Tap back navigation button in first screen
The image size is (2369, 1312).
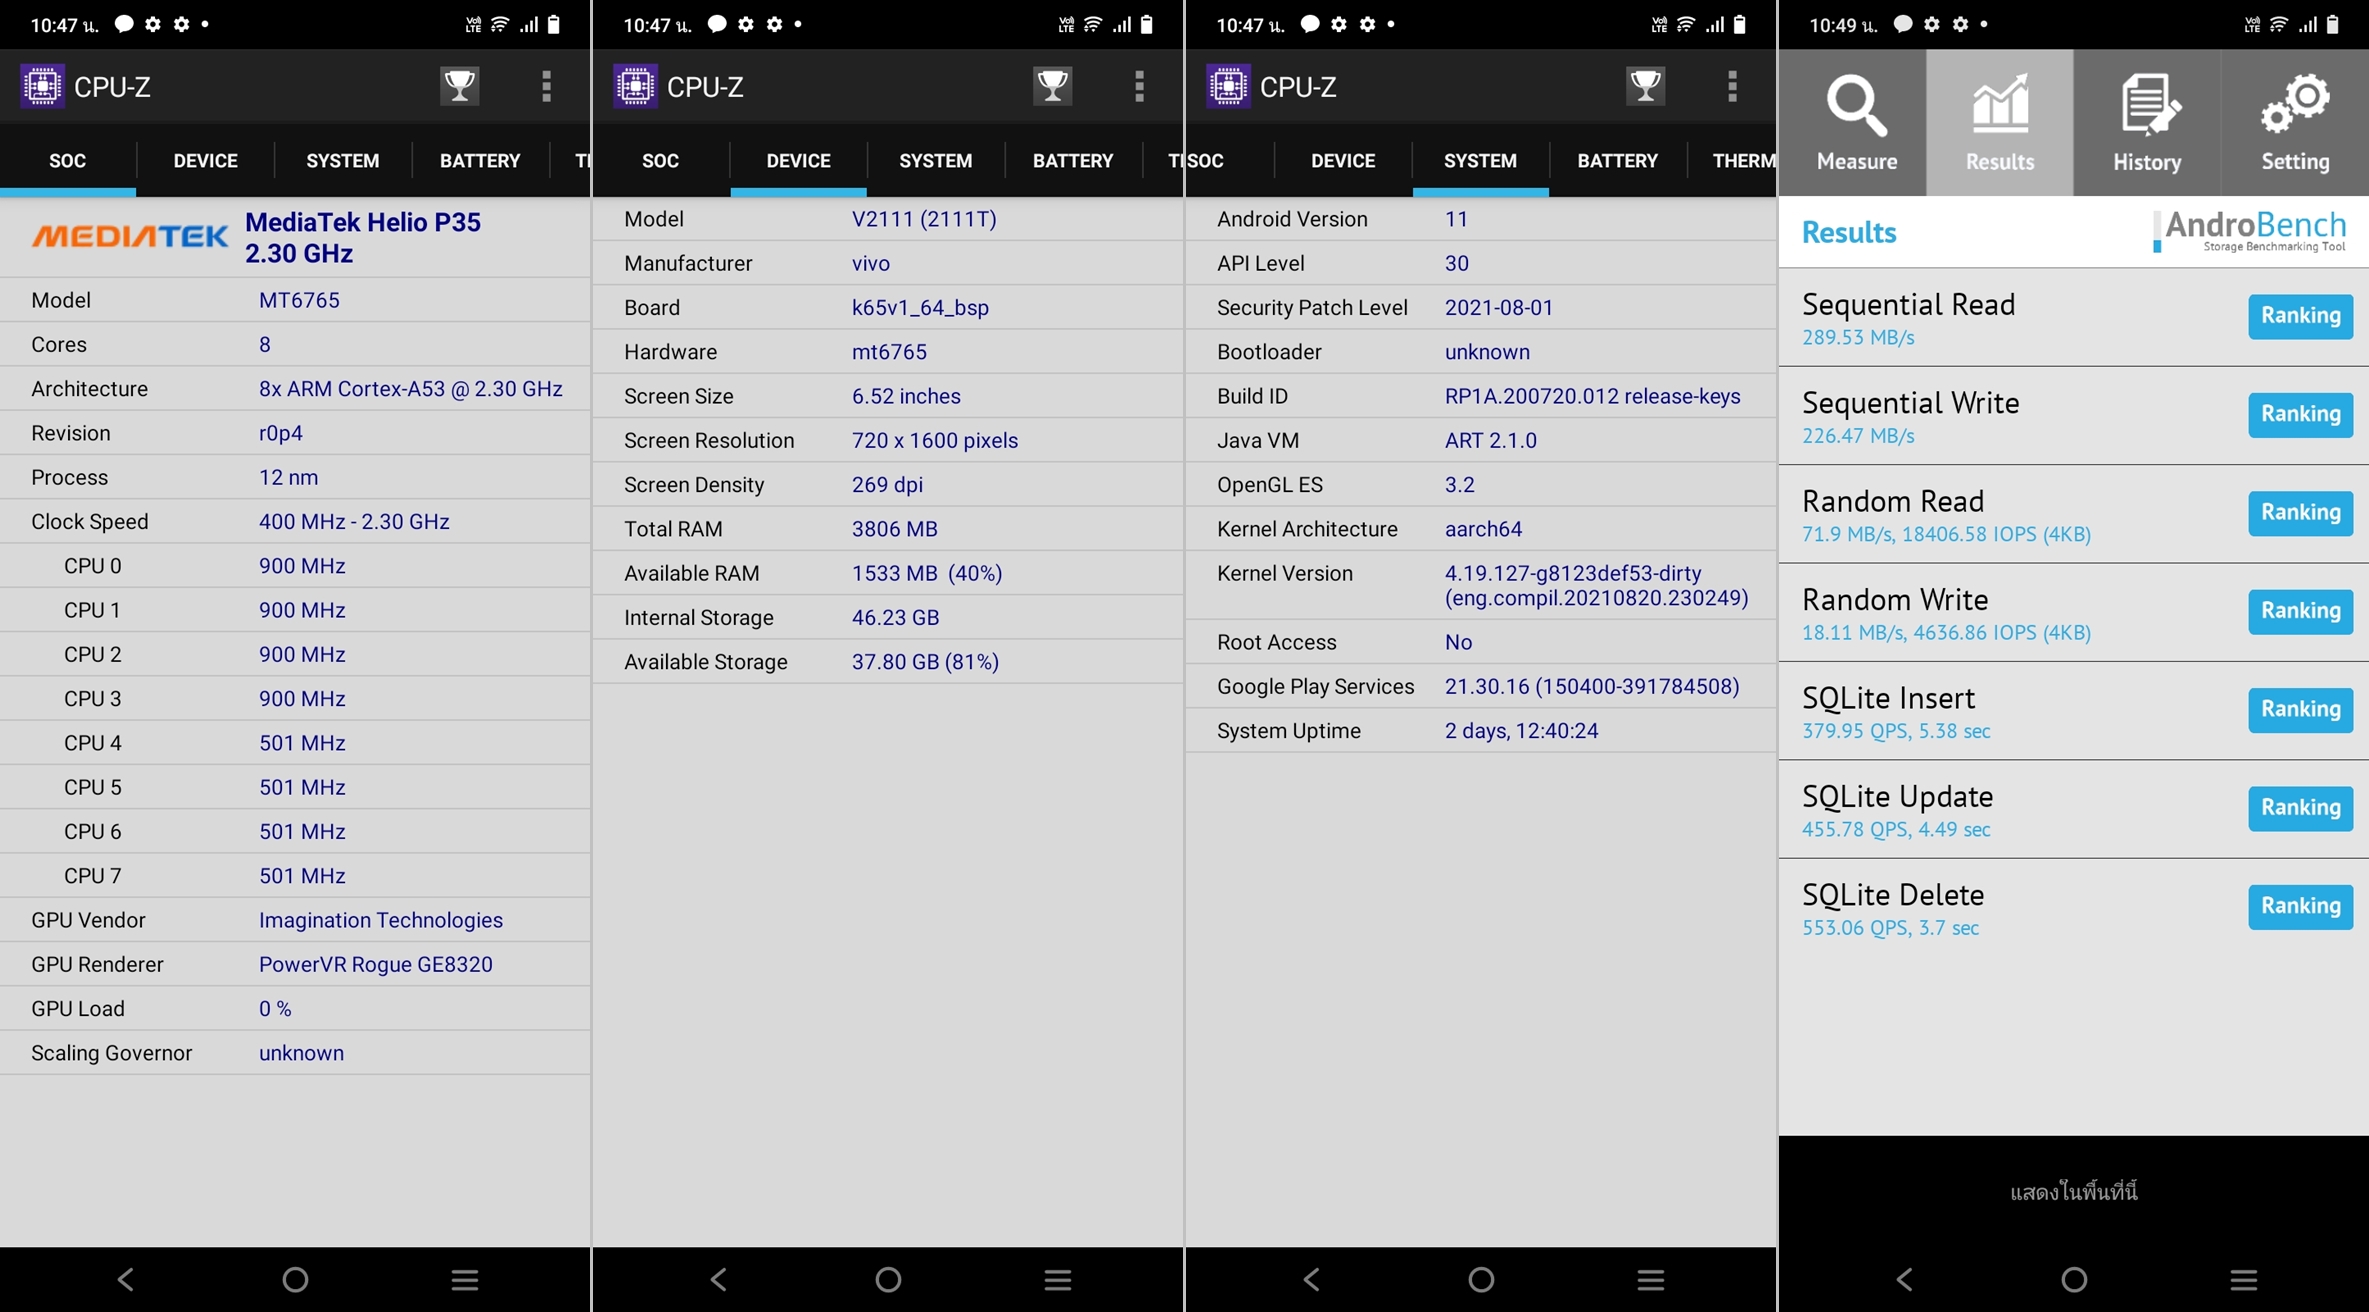coord(126,1279)
